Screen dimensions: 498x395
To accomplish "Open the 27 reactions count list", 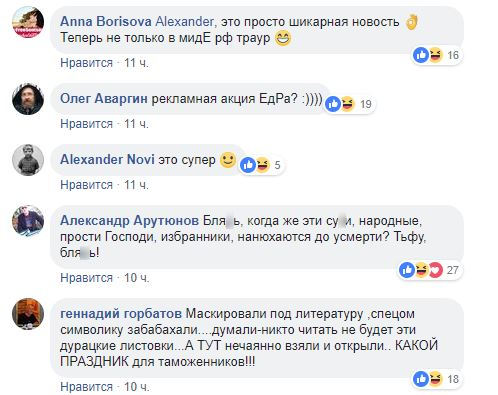I will click(452, 270).
